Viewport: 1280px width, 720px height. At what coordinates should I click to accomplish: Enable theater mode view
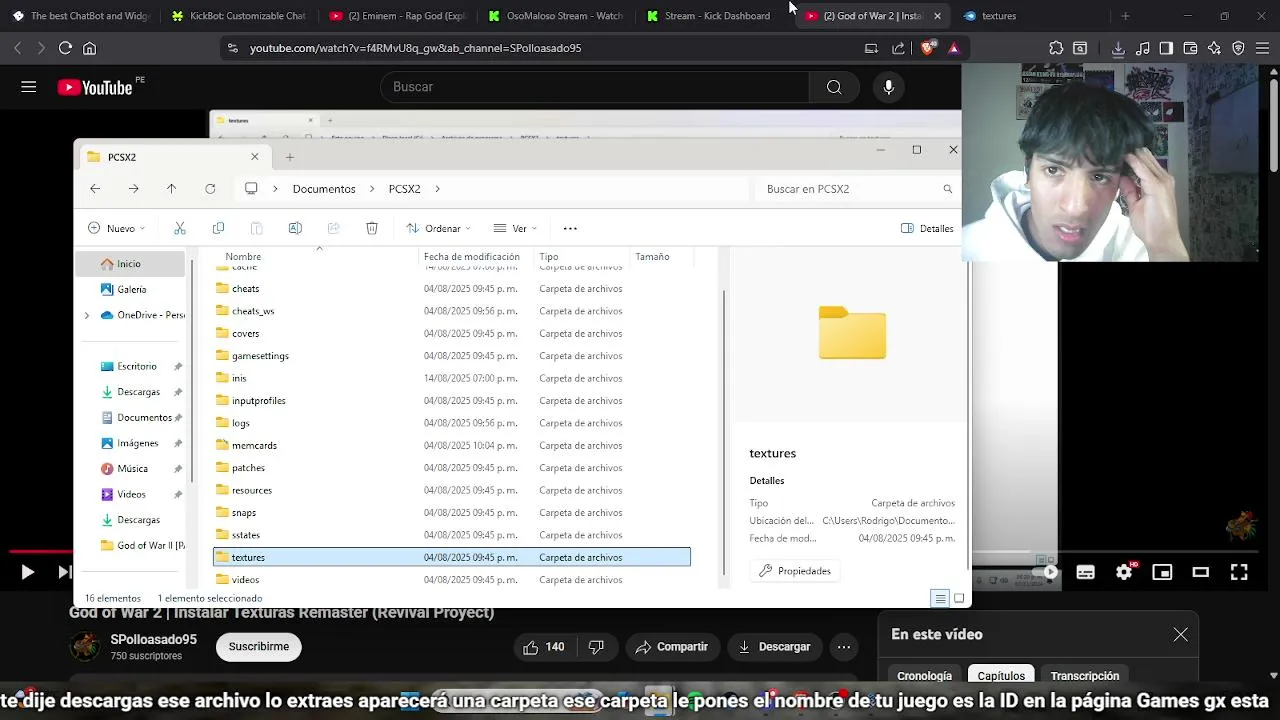click(x=1201, y=572)
